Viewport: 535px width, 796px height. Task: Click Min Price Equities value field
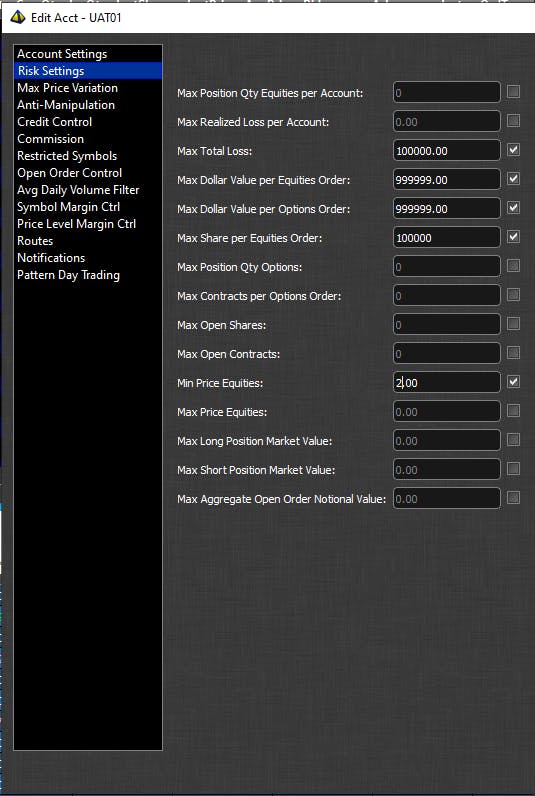click(447, 382)
